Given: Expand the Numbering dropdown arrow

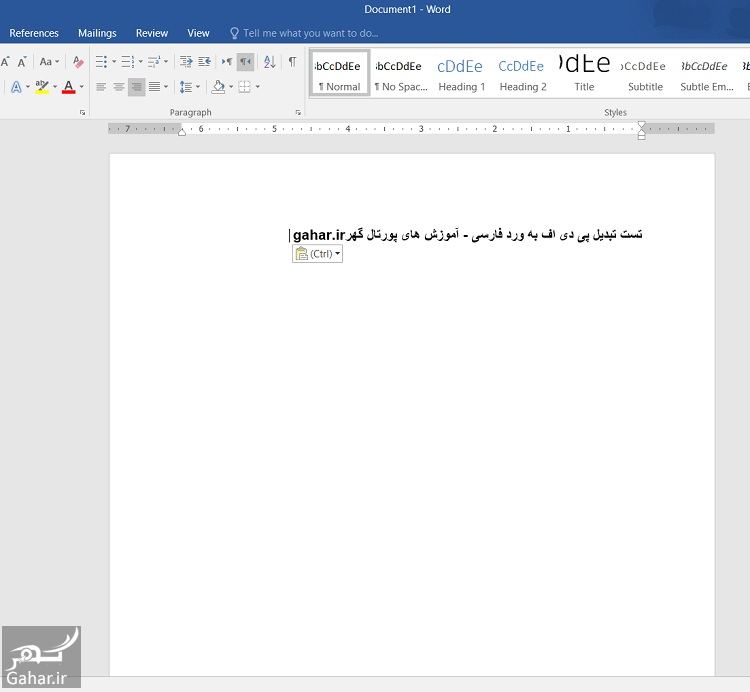Looking at the screenshot, I should coord(140,62).
